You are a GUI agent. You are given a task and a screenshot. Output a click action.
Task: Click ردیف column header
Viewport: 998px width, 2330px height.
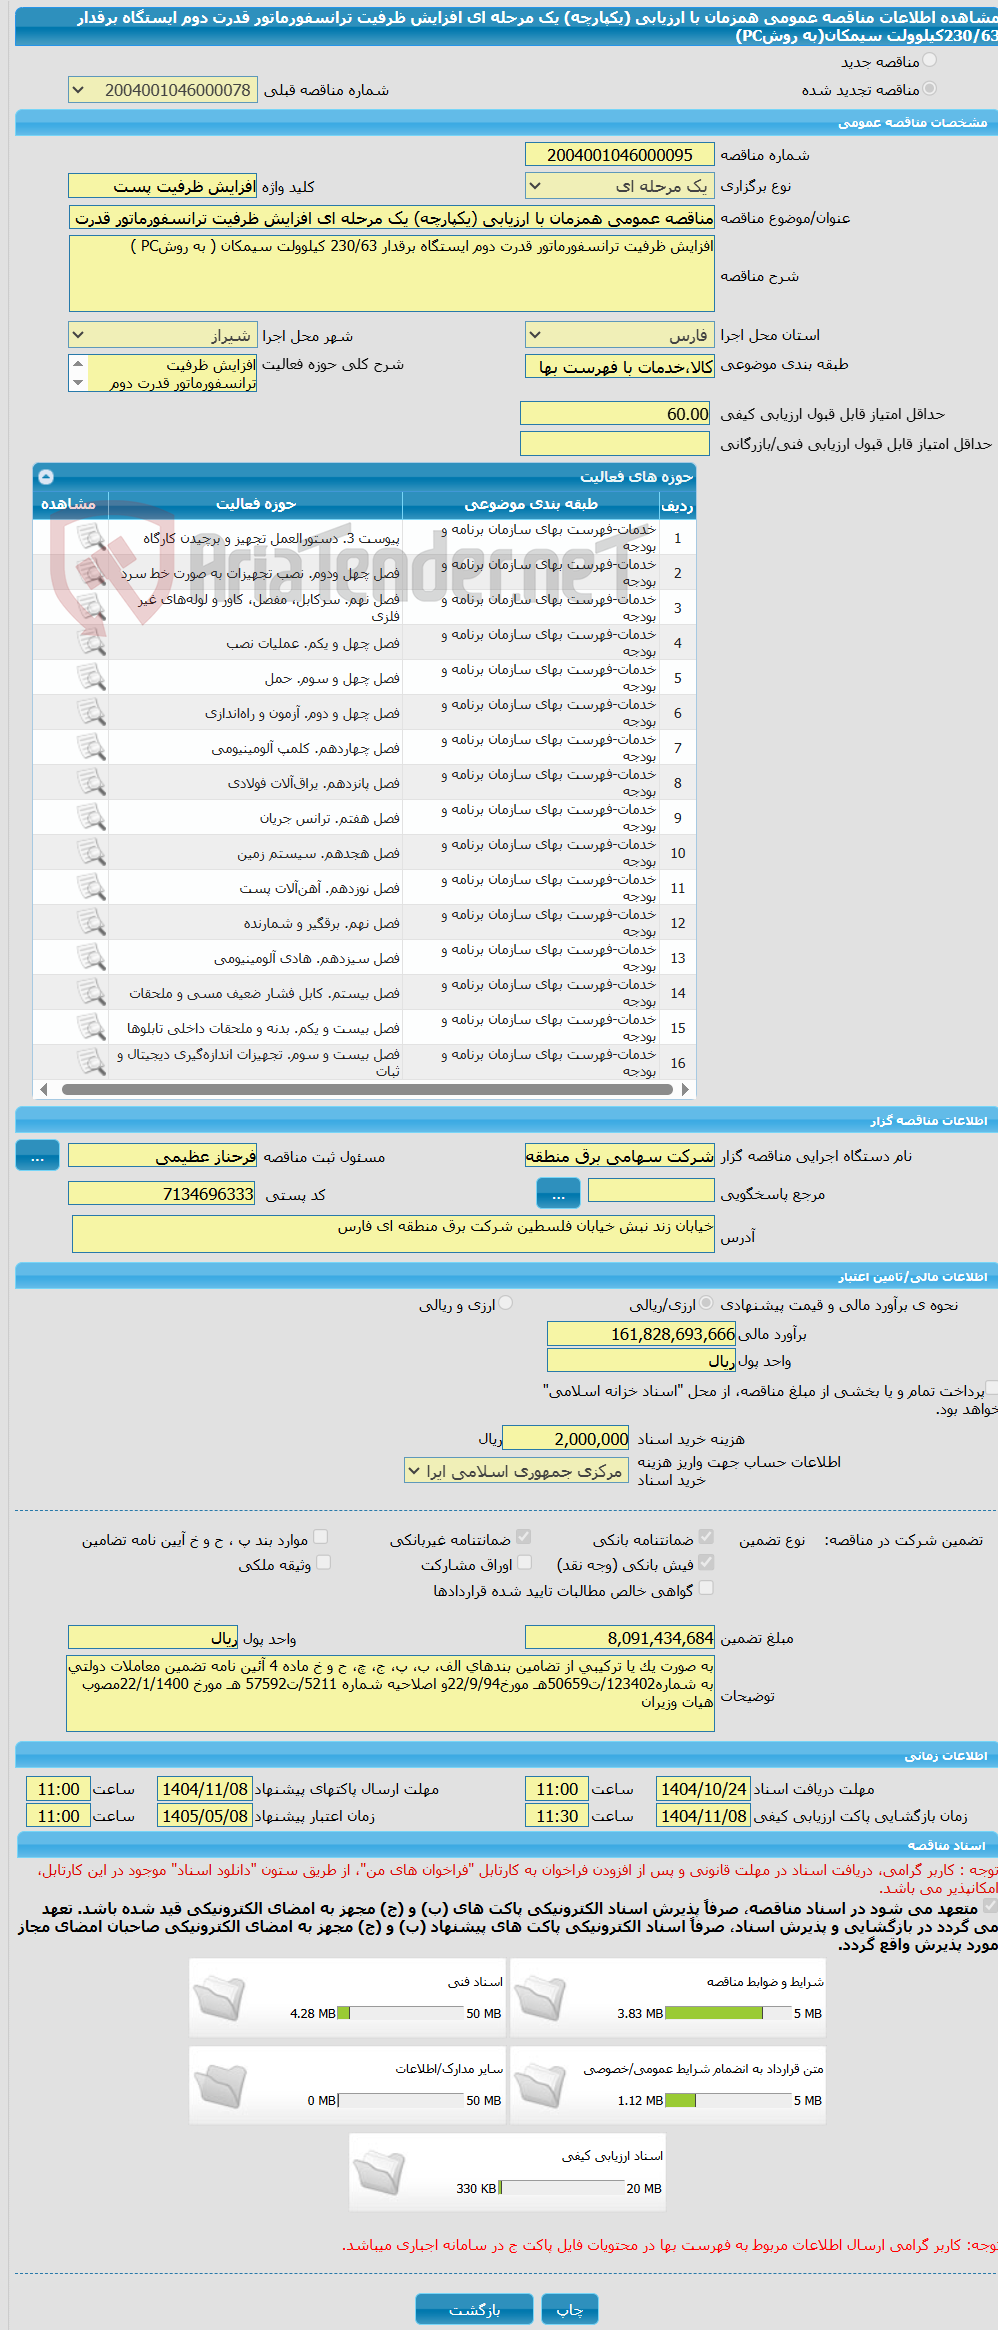coord(677,505)
